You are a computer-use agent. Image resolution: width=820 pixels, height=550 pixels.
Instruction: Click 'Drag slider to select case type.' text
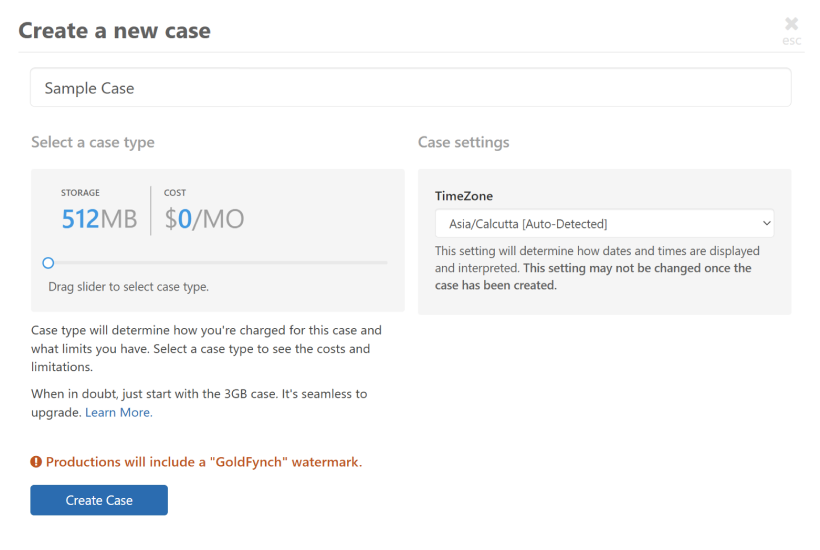pos(129,287)
